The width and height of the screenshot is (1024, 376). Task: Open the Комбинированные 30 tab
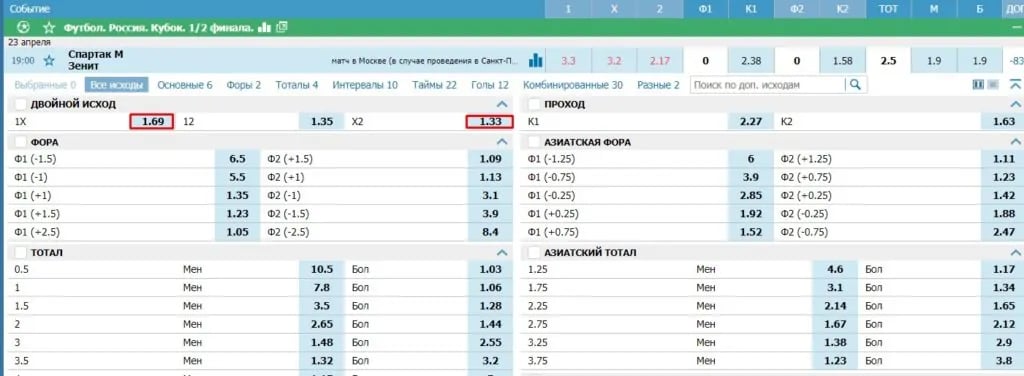tap(573, 85)
